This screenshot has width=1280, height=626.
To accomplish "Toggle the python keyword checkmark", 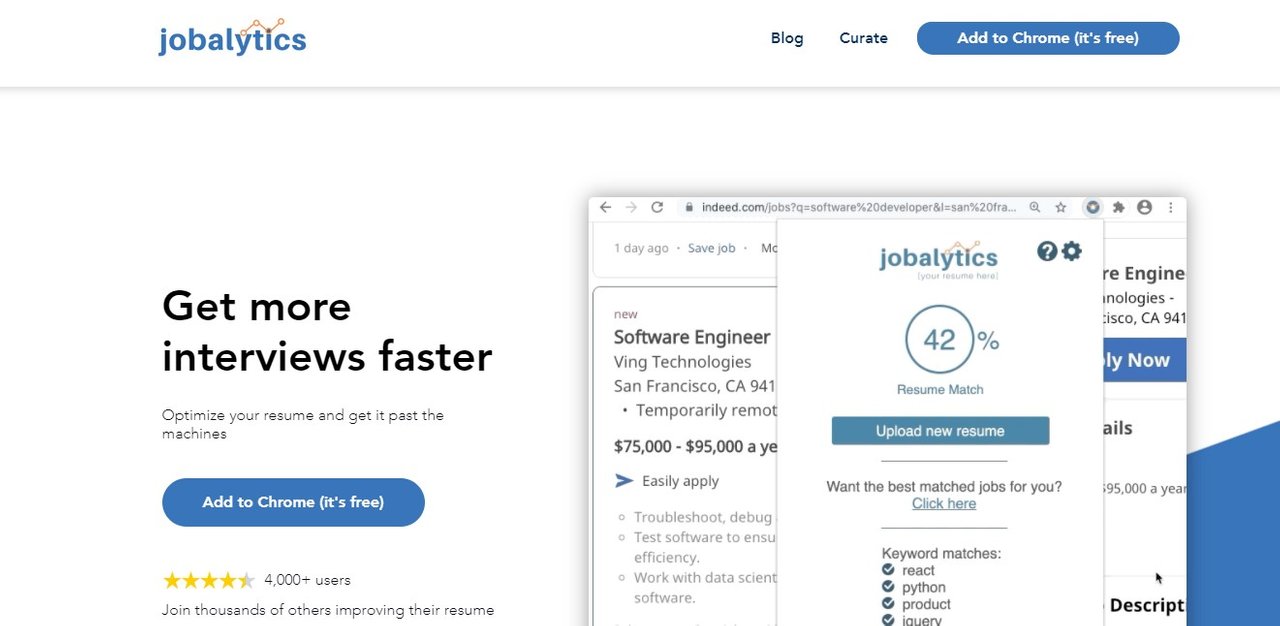I will click(888, 587).
